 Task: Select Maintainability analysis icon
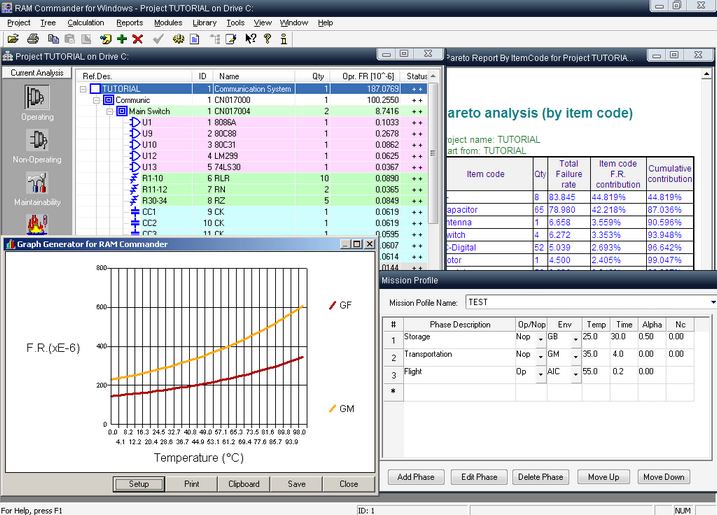tap(37, 182)
